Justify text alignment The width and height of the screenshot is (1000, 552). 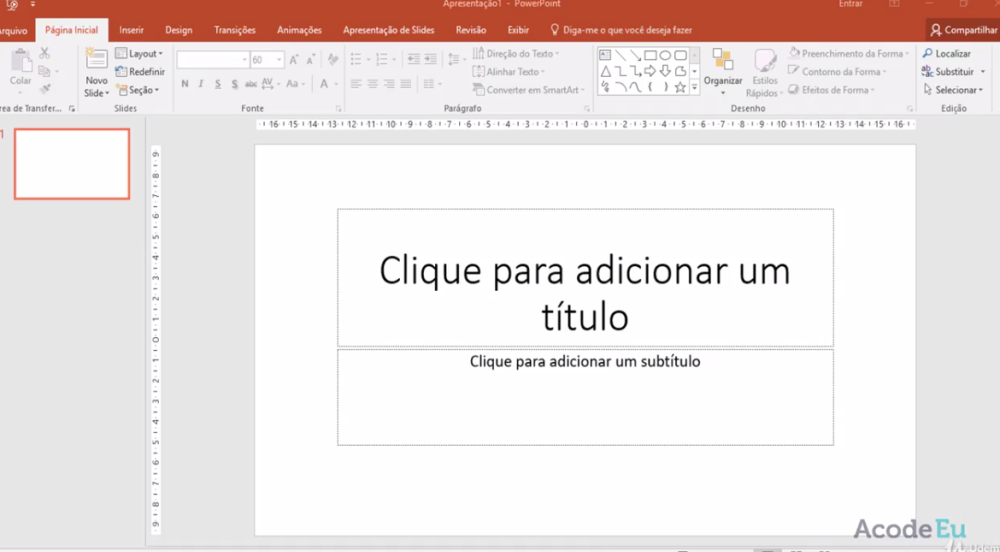point(406,84)
